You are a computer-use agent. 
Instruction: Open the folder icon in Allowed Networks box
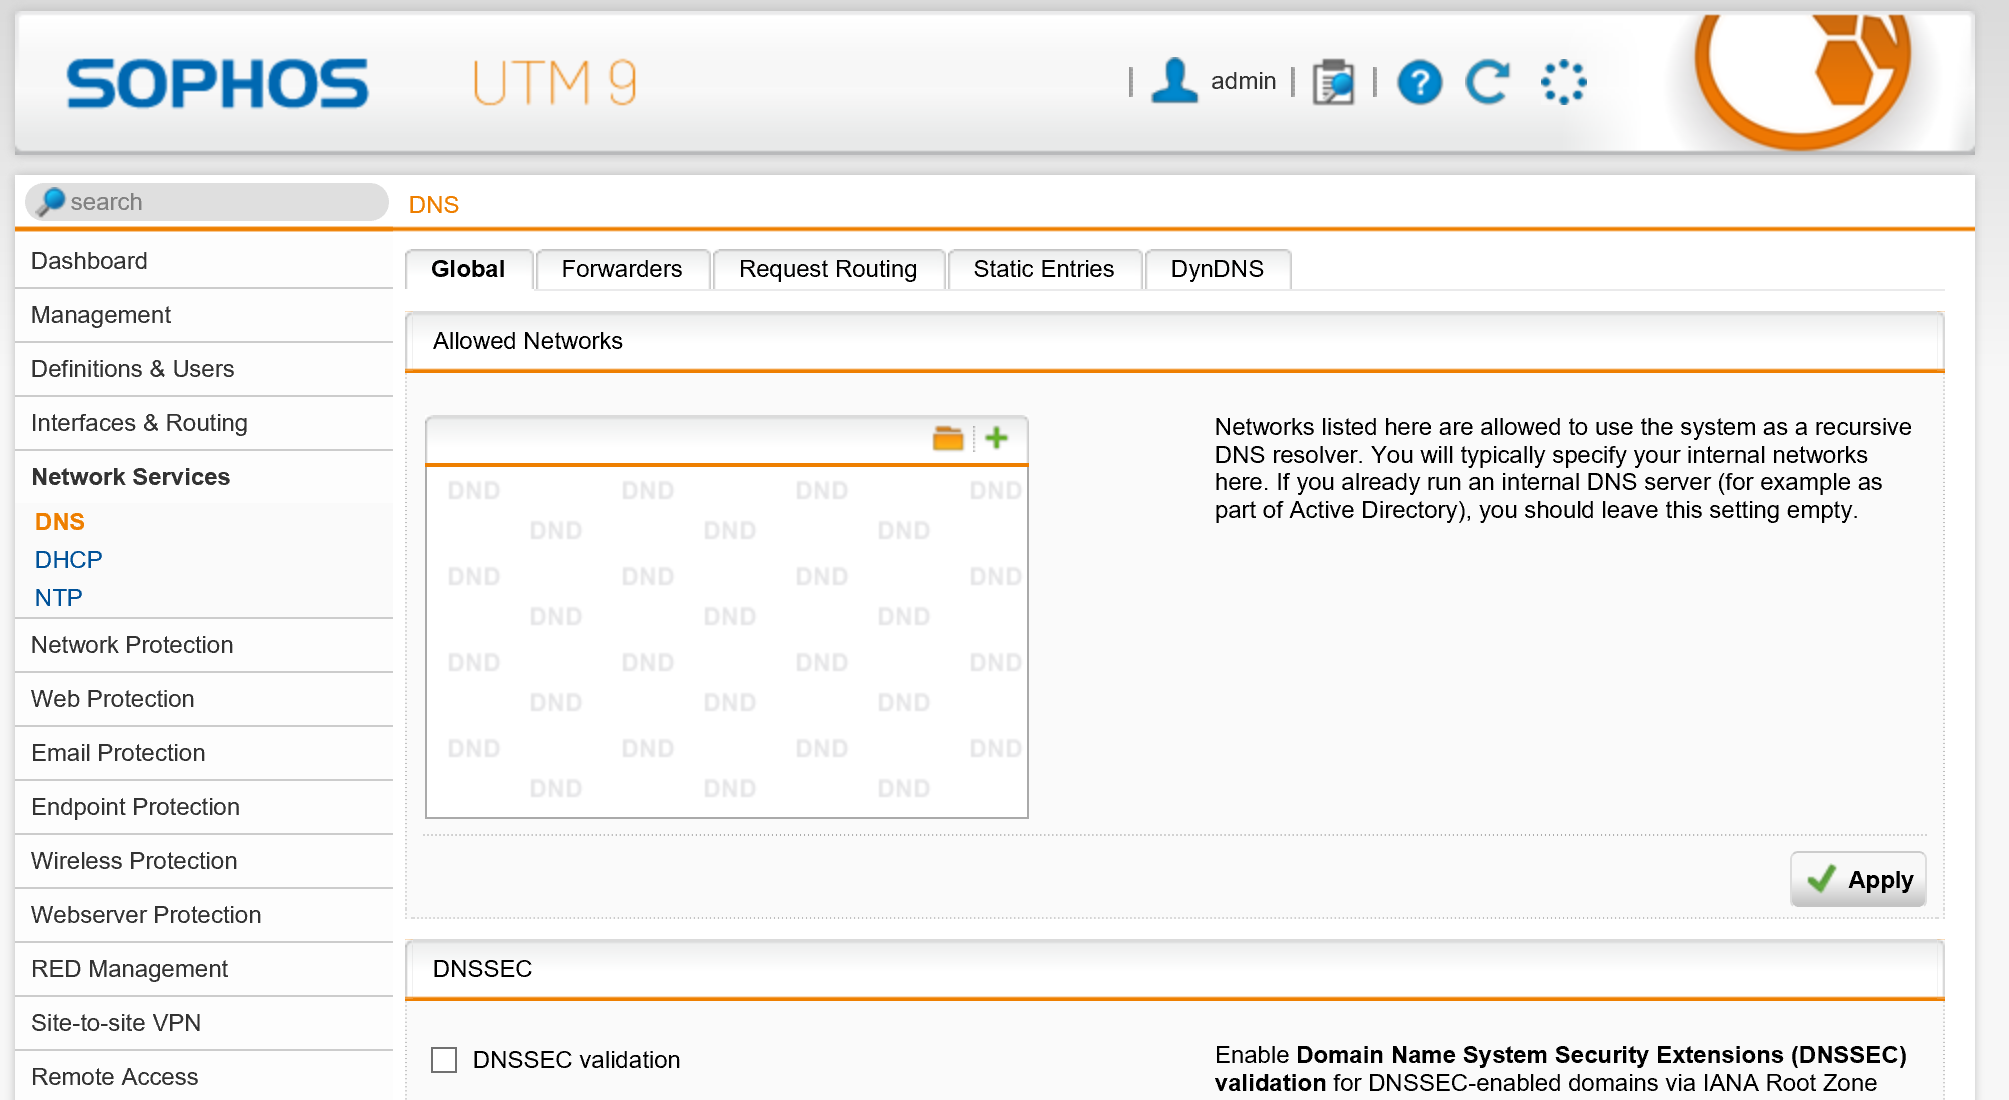tap(947, 438)
